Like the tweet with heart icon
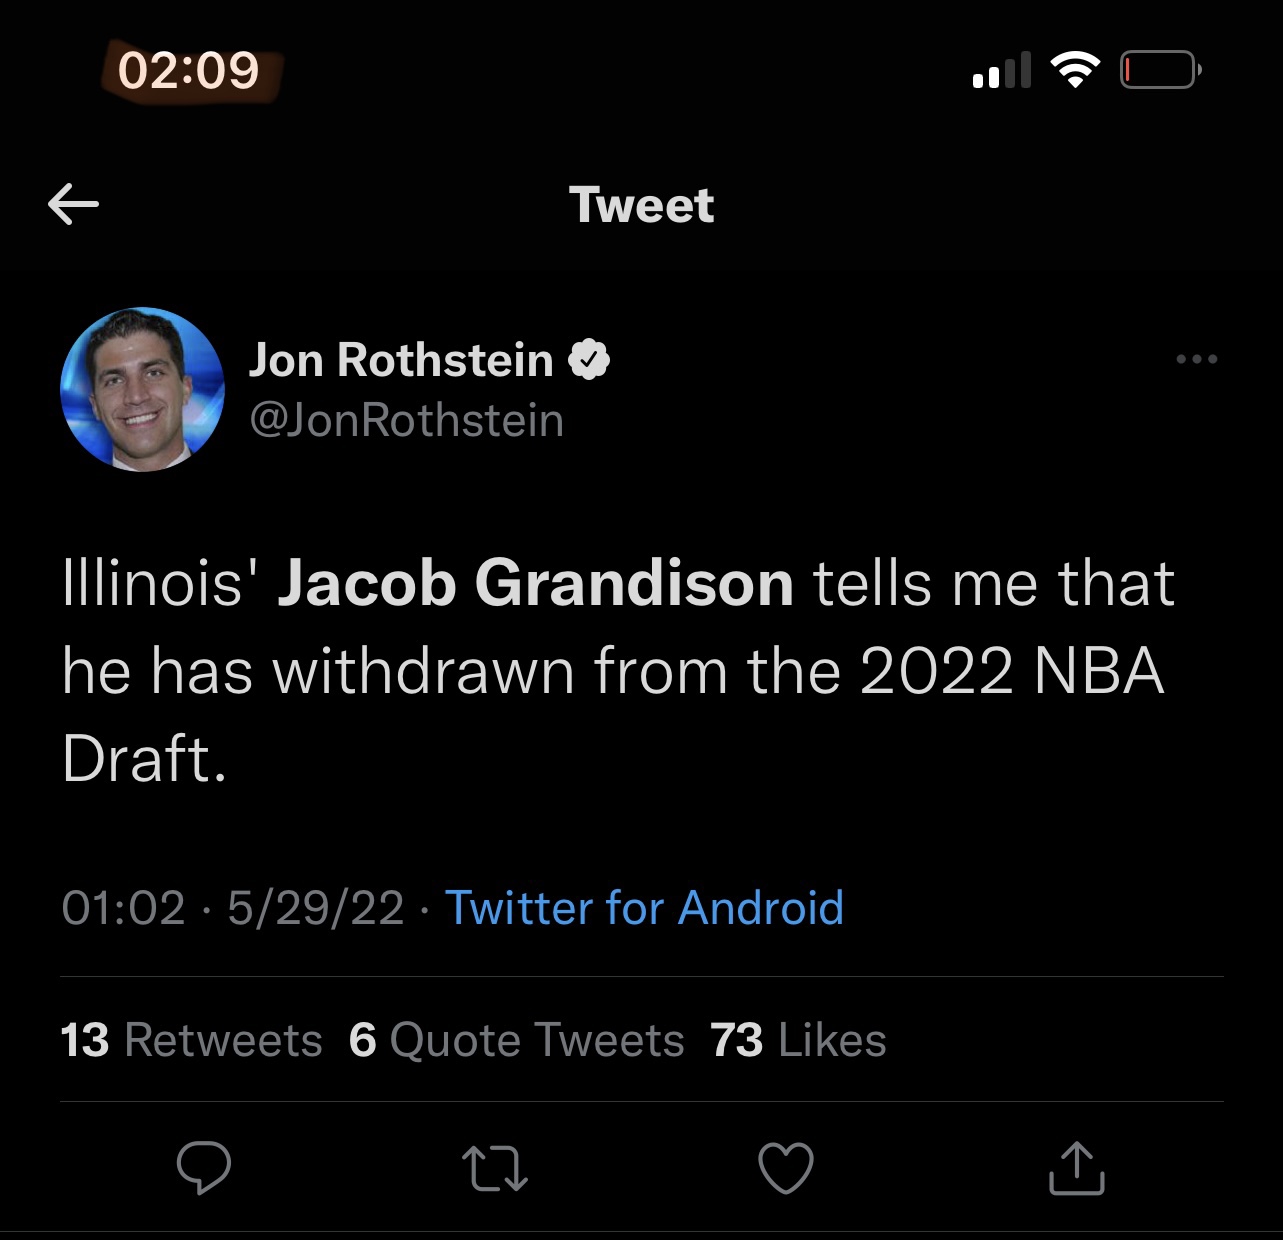1283x1240 pixels. [786, 1168]
